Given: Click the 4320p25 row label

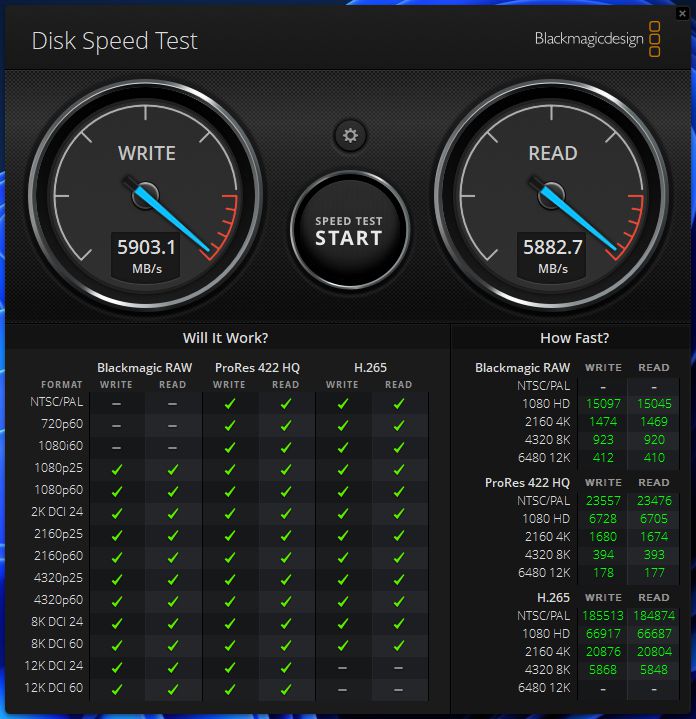Looking at the screenshot, I should click(x=59, y=578).
